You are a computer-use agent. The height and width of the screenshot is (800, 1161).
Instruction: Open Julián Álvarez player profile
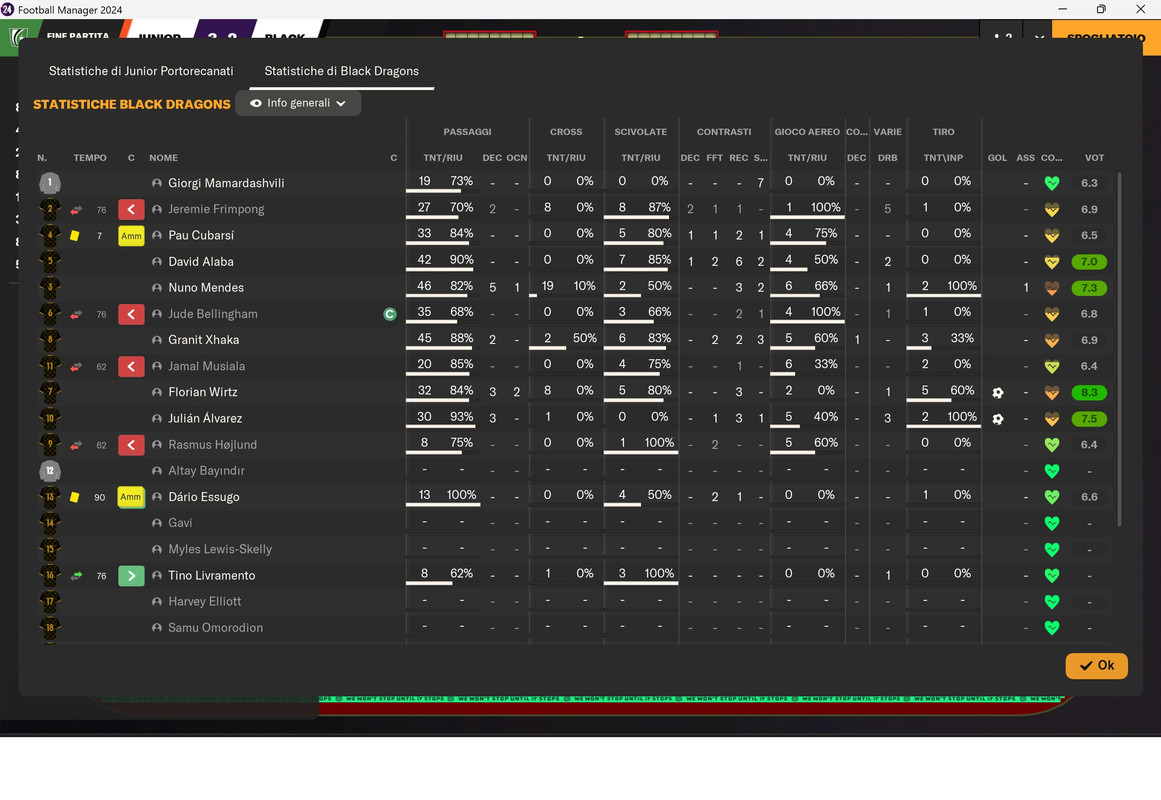coord(205,419)
